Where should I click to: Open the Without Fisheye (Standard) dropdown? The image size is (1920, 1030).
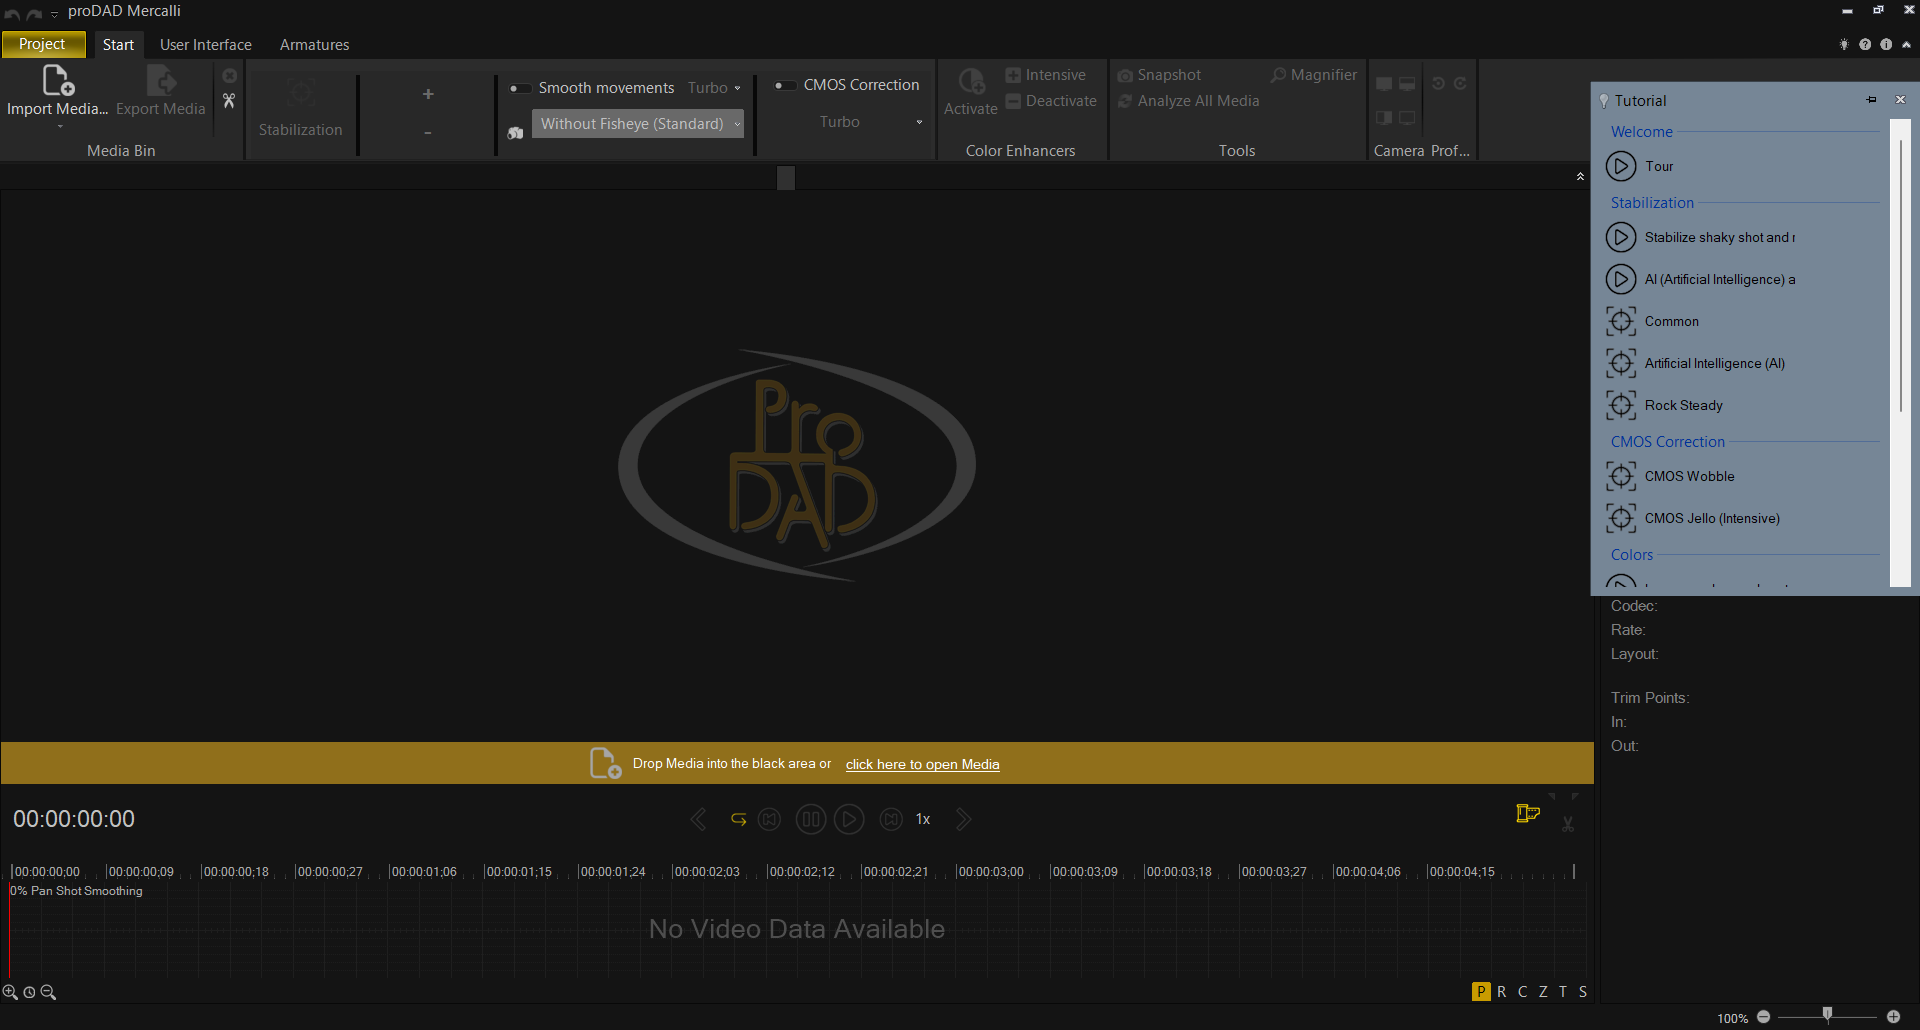tap(638, 124)
